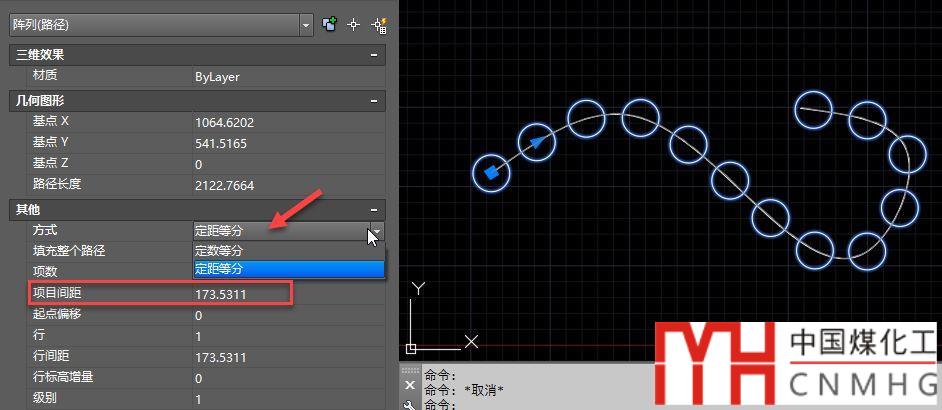Click the UCS origin icon square
The image size is (942, 410).
411,348
